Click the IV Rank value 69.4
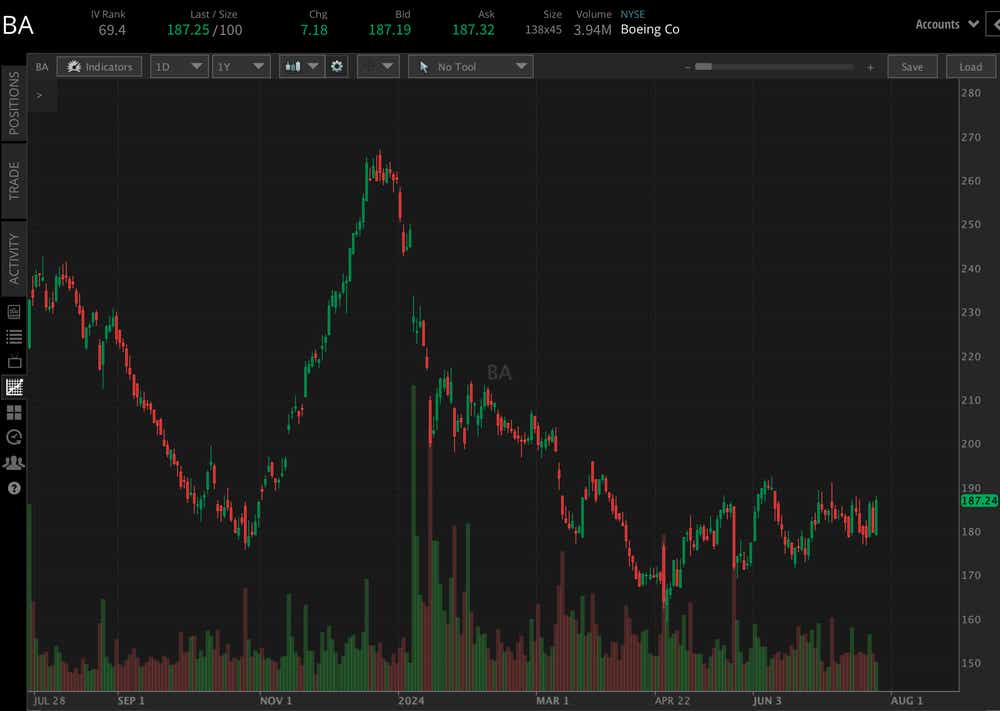This screenshot has height=711, width=1000. 112,30
